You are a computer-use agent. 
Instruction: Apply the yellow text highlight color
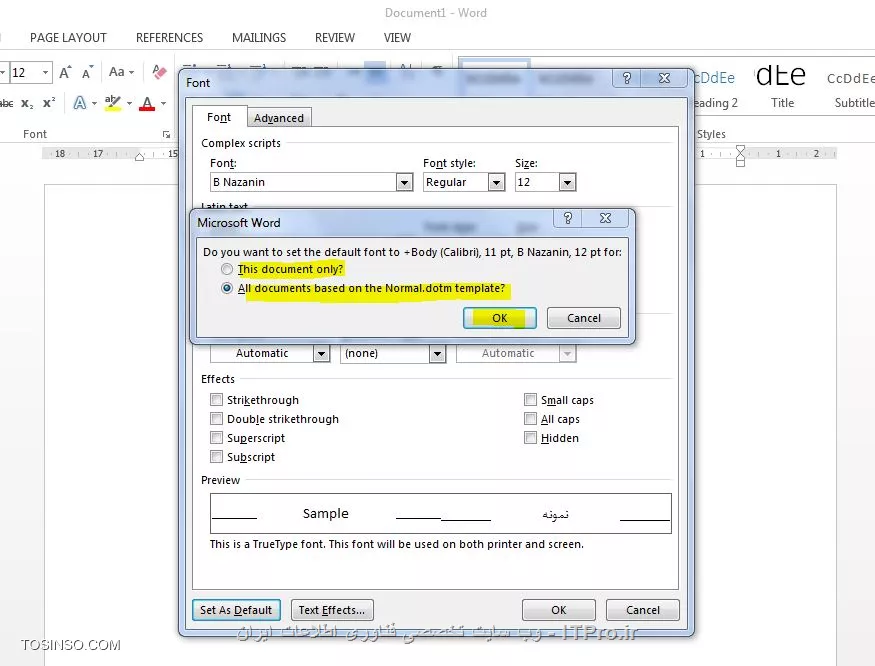click(113, 103)
